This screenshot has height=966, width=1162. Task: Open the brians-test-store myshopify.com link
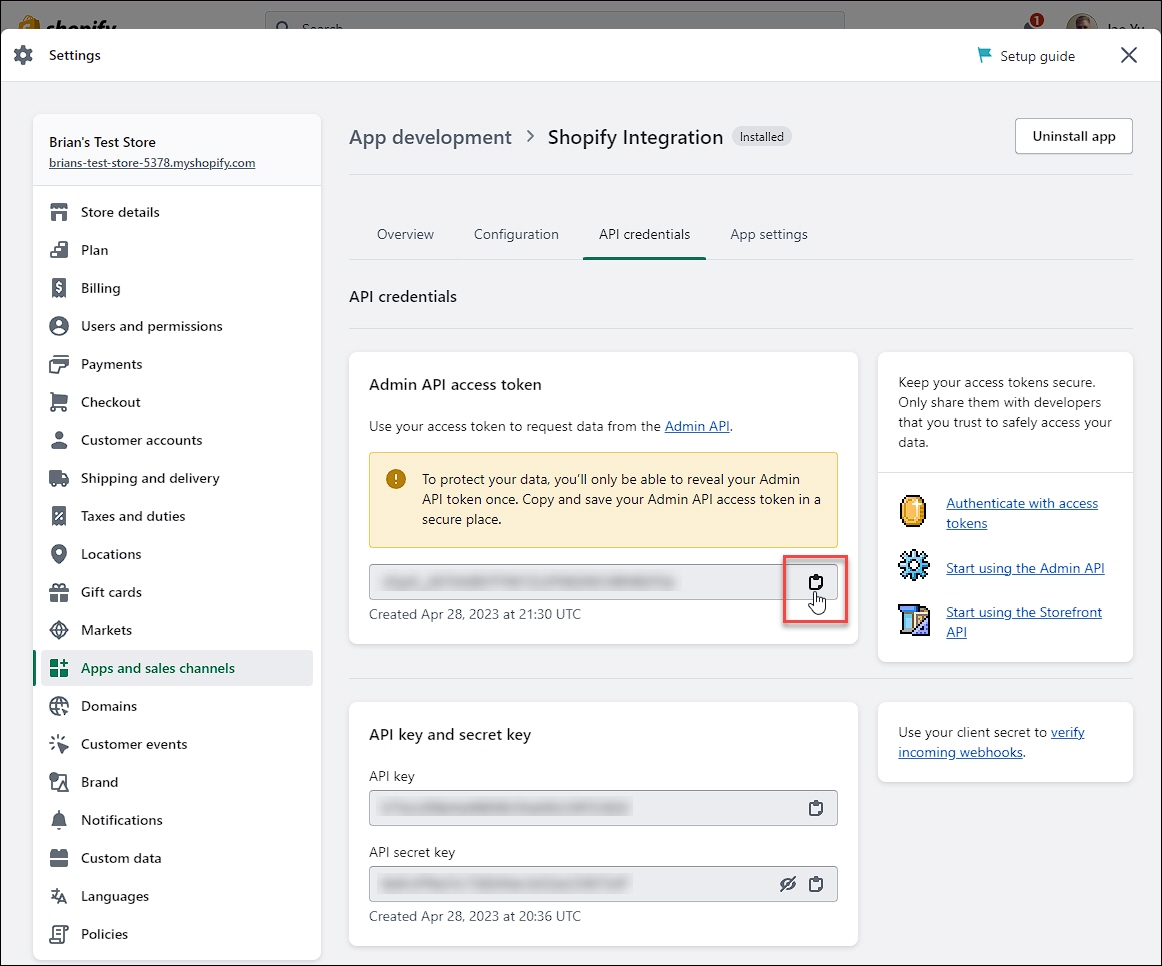pos(152,163)
